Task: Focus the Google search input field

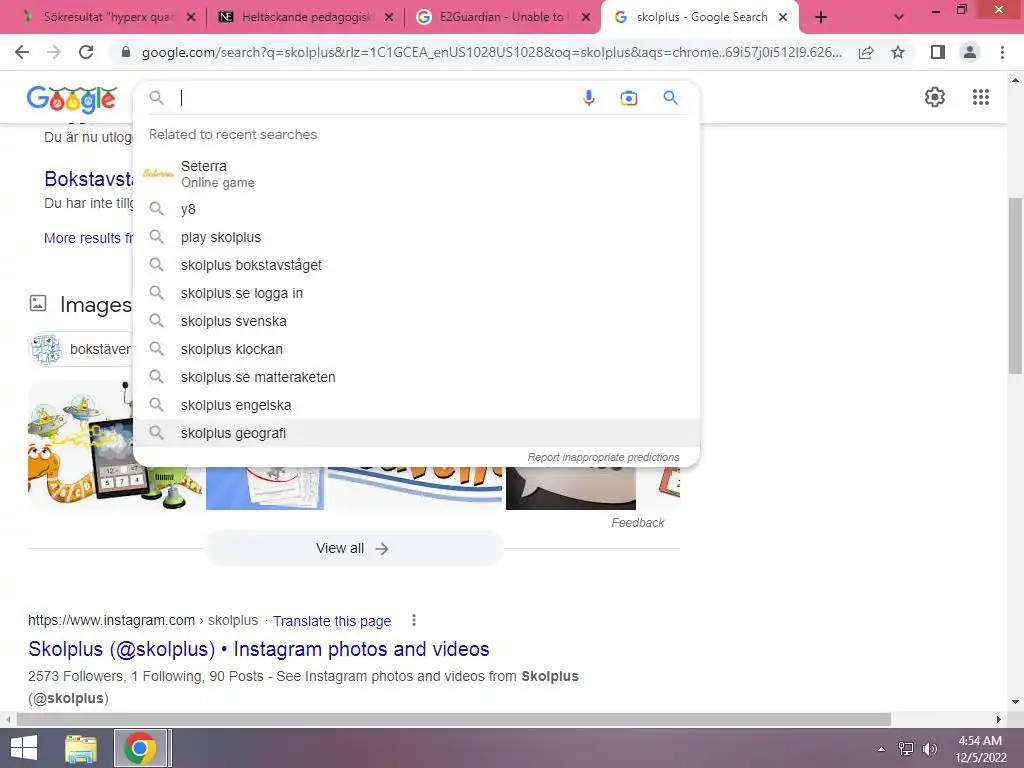Action: pyautogui.click(x=377, y=98)
